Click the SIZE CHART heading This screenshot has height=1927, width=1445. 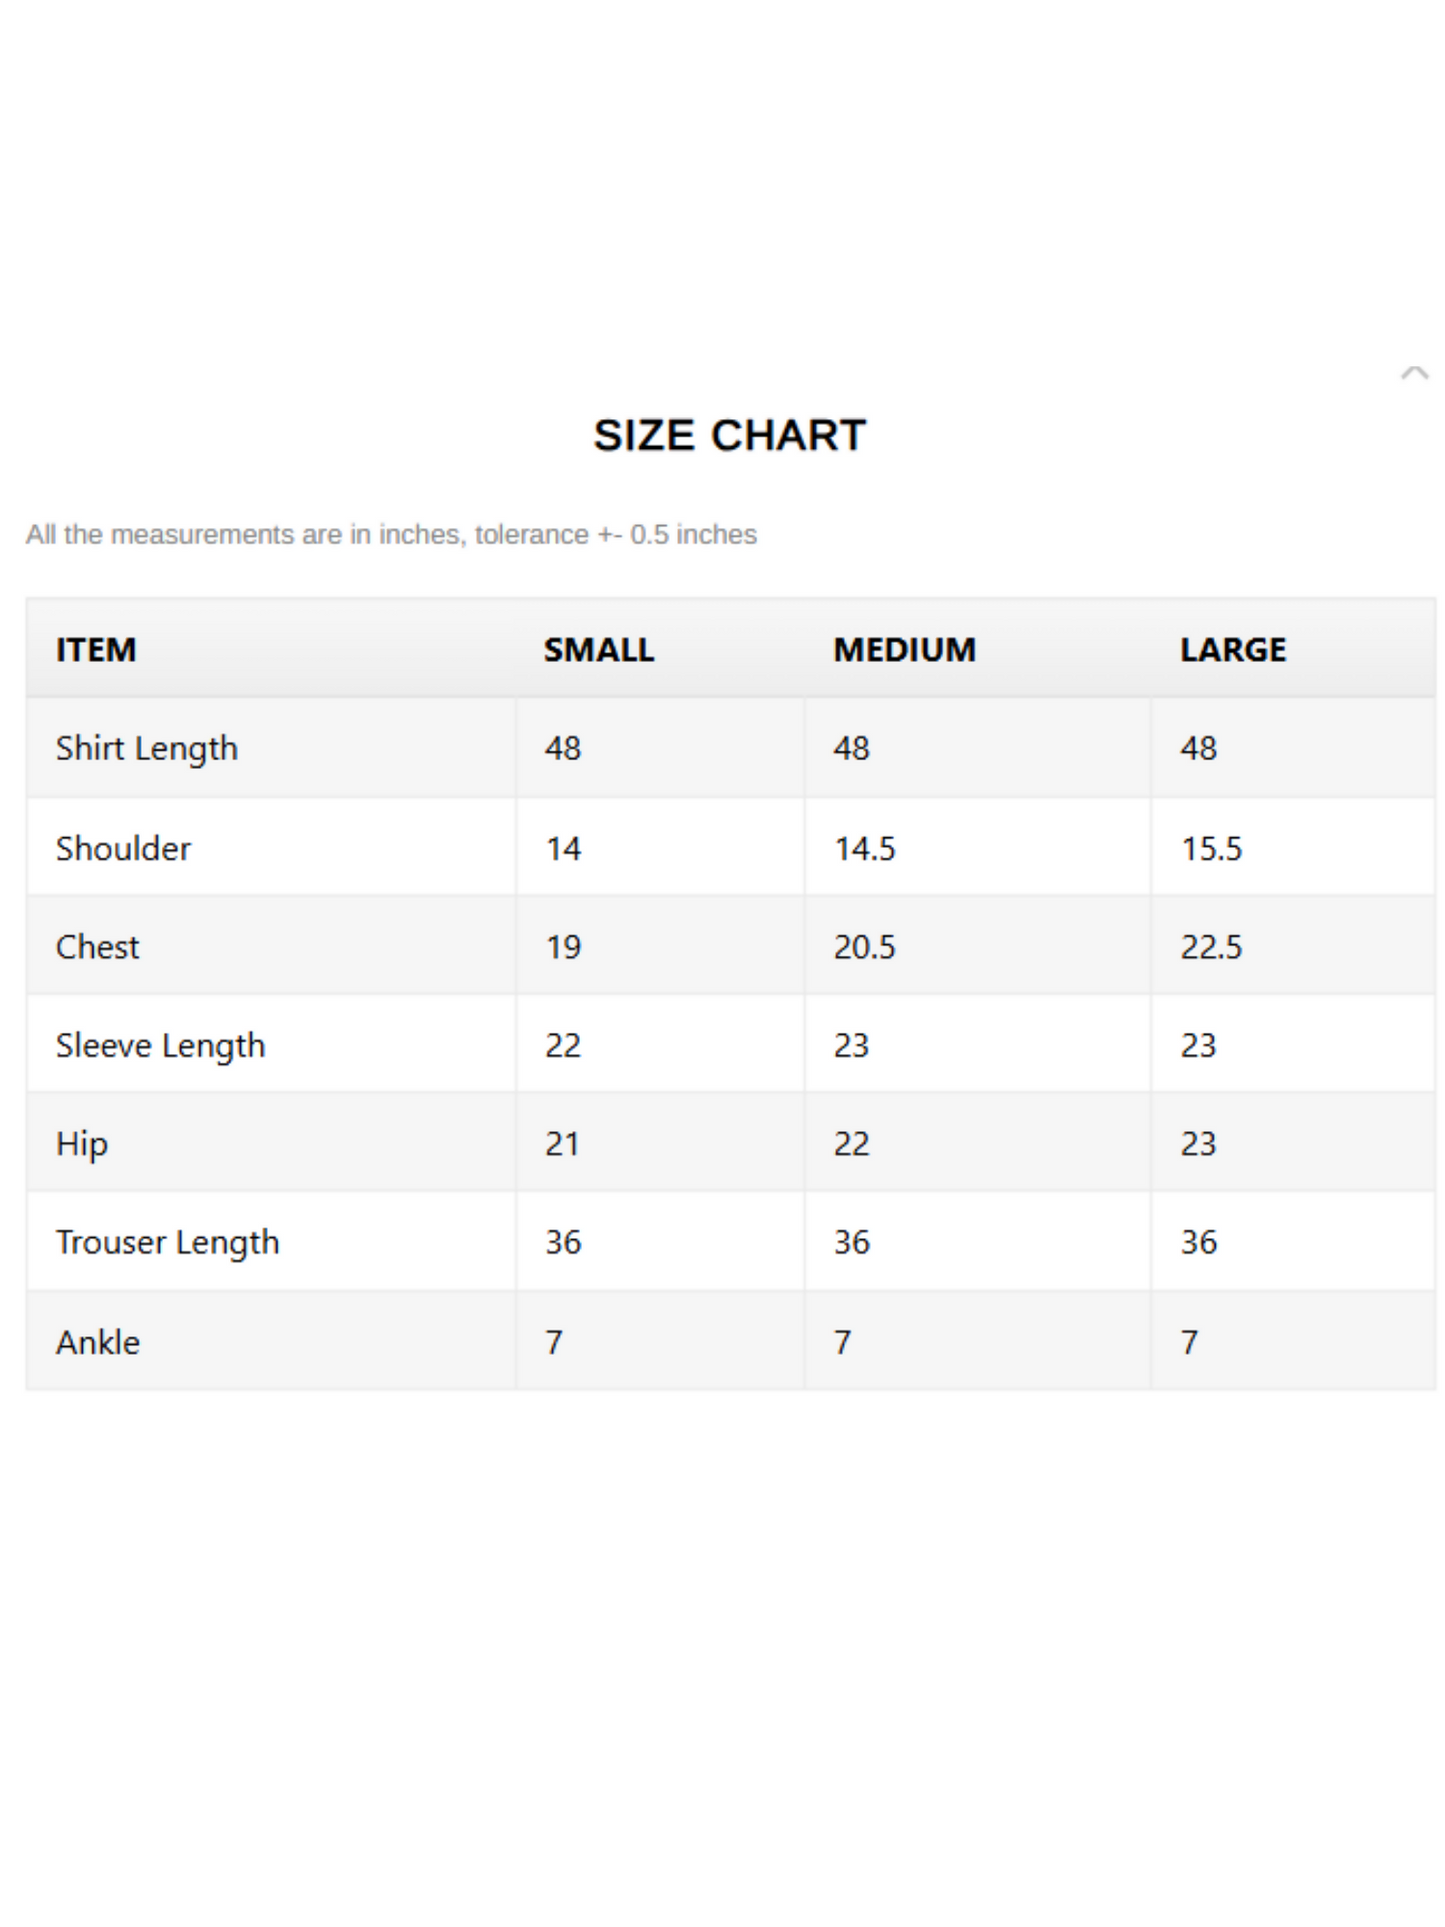click(x=729, y=435)
